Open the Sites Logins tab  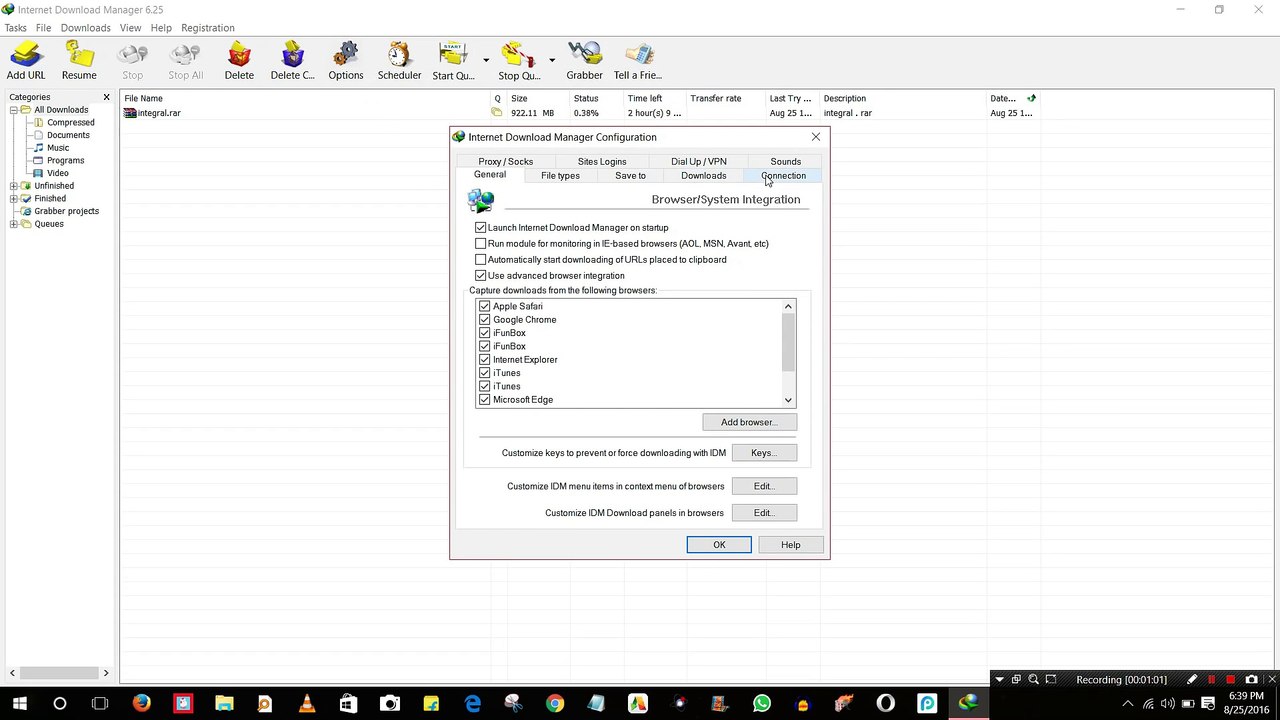(x=602, y=161)
